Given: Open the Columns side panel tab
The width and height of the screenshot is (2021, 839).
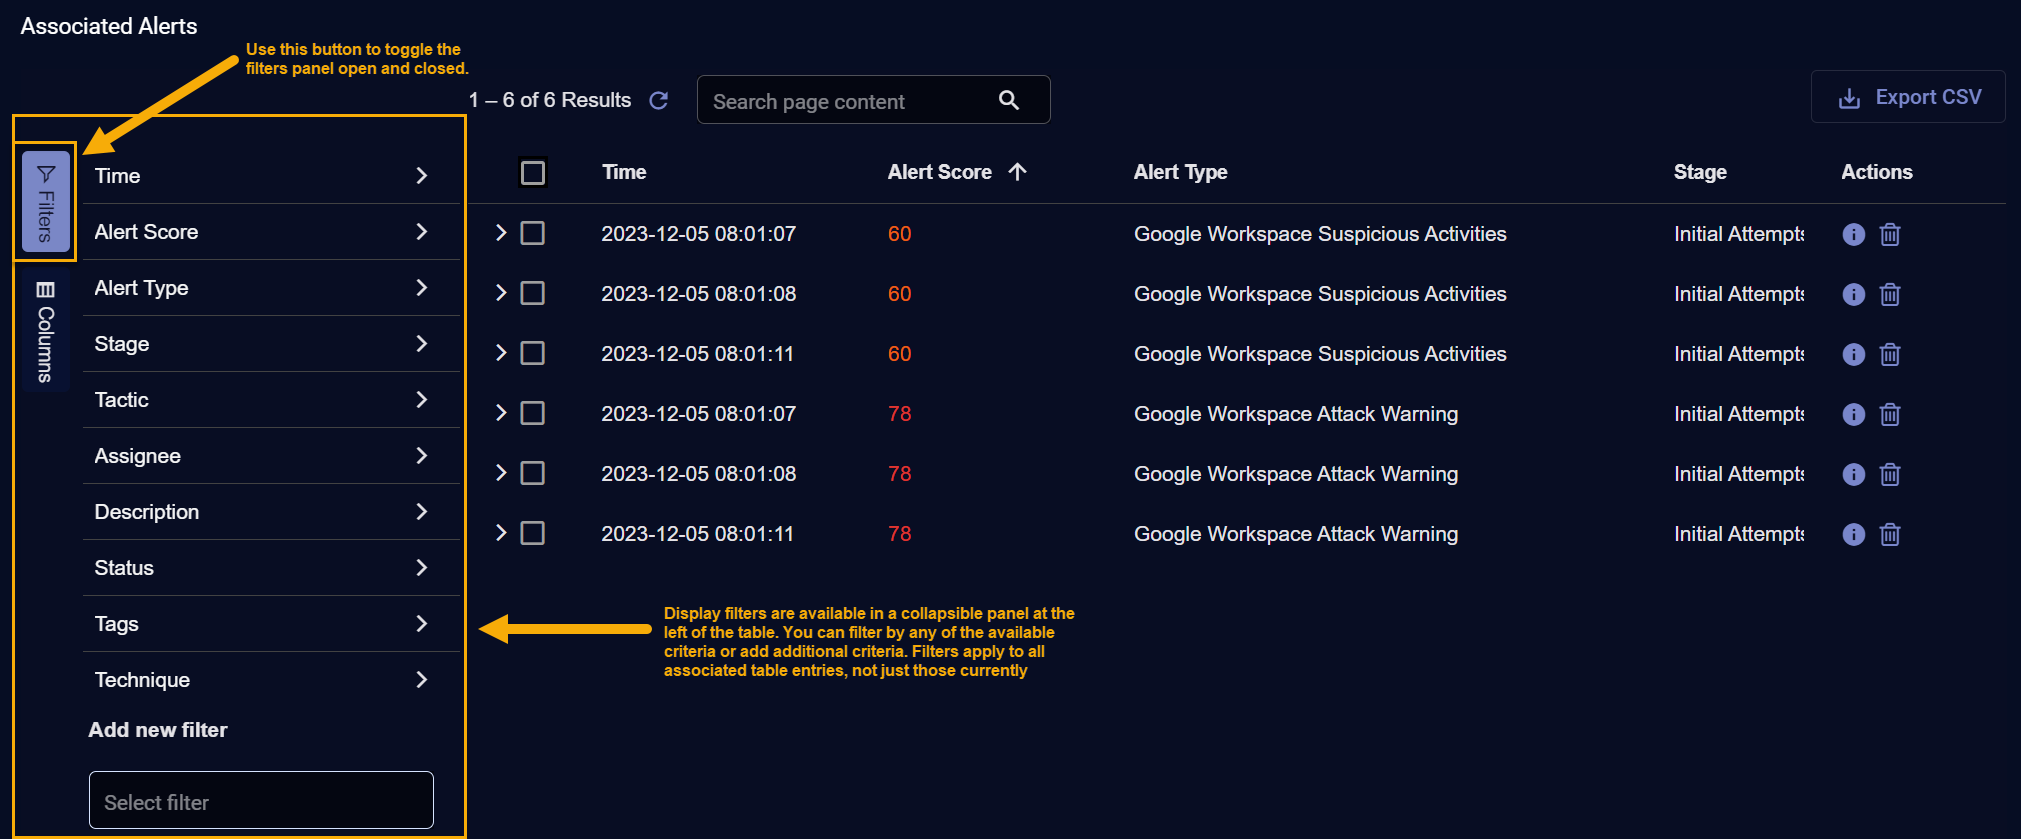Looking at the screenshot, I should 45,332.
